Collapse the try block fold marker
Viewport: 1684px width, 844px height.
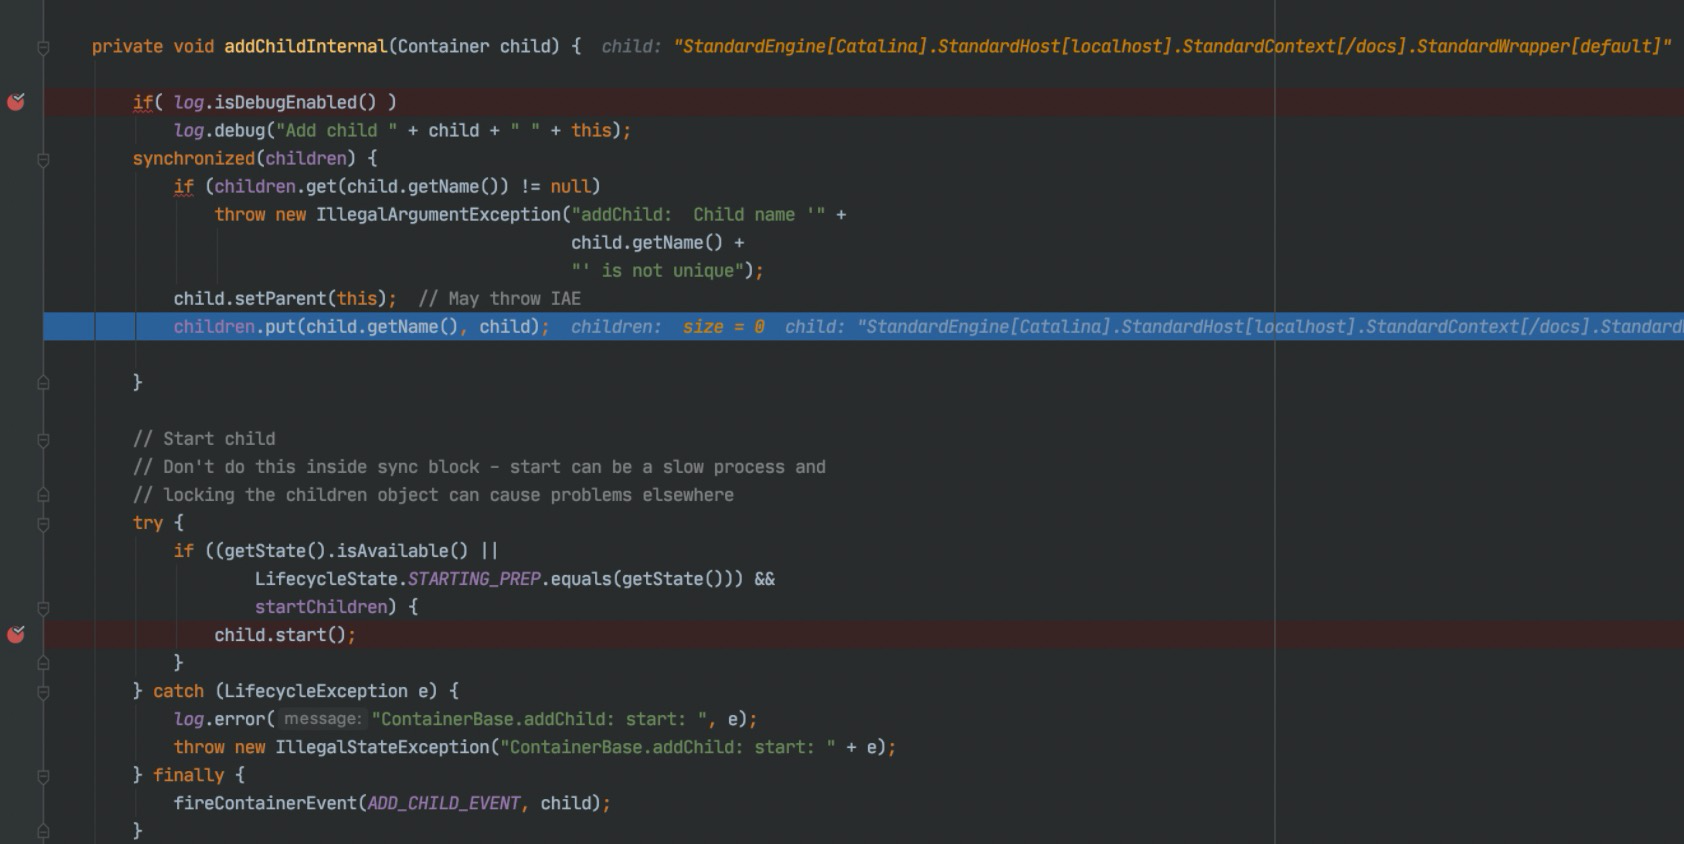point(43,523)
